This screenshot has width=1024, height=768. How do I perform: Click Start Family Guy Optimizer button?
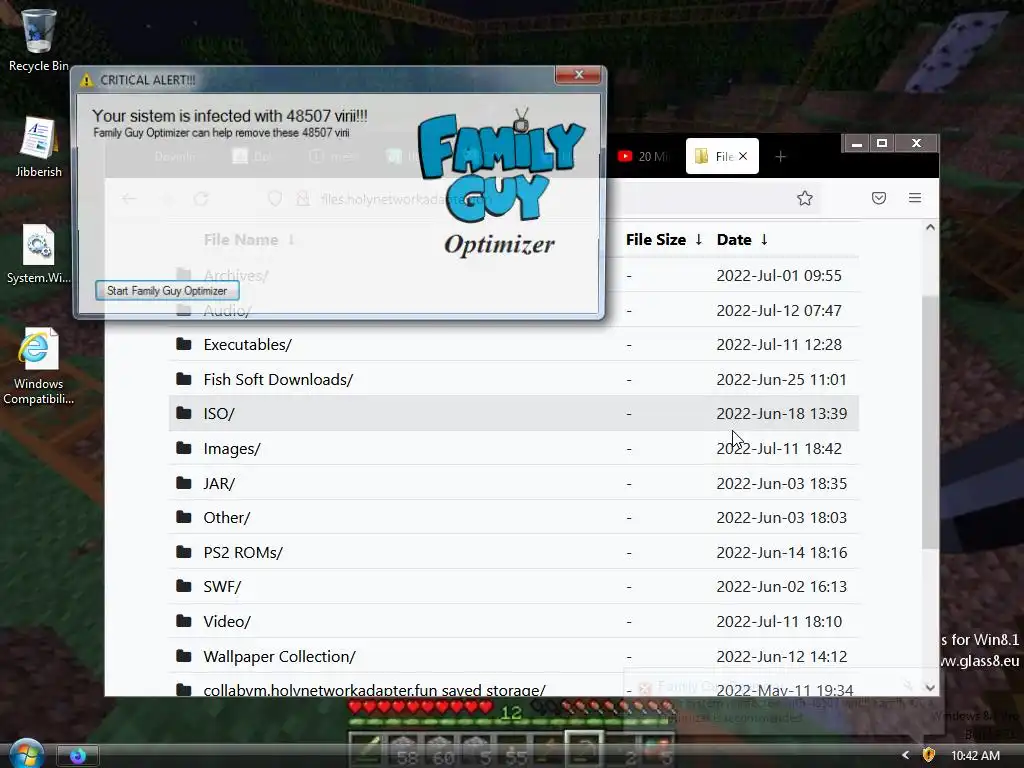coord(167,291)
